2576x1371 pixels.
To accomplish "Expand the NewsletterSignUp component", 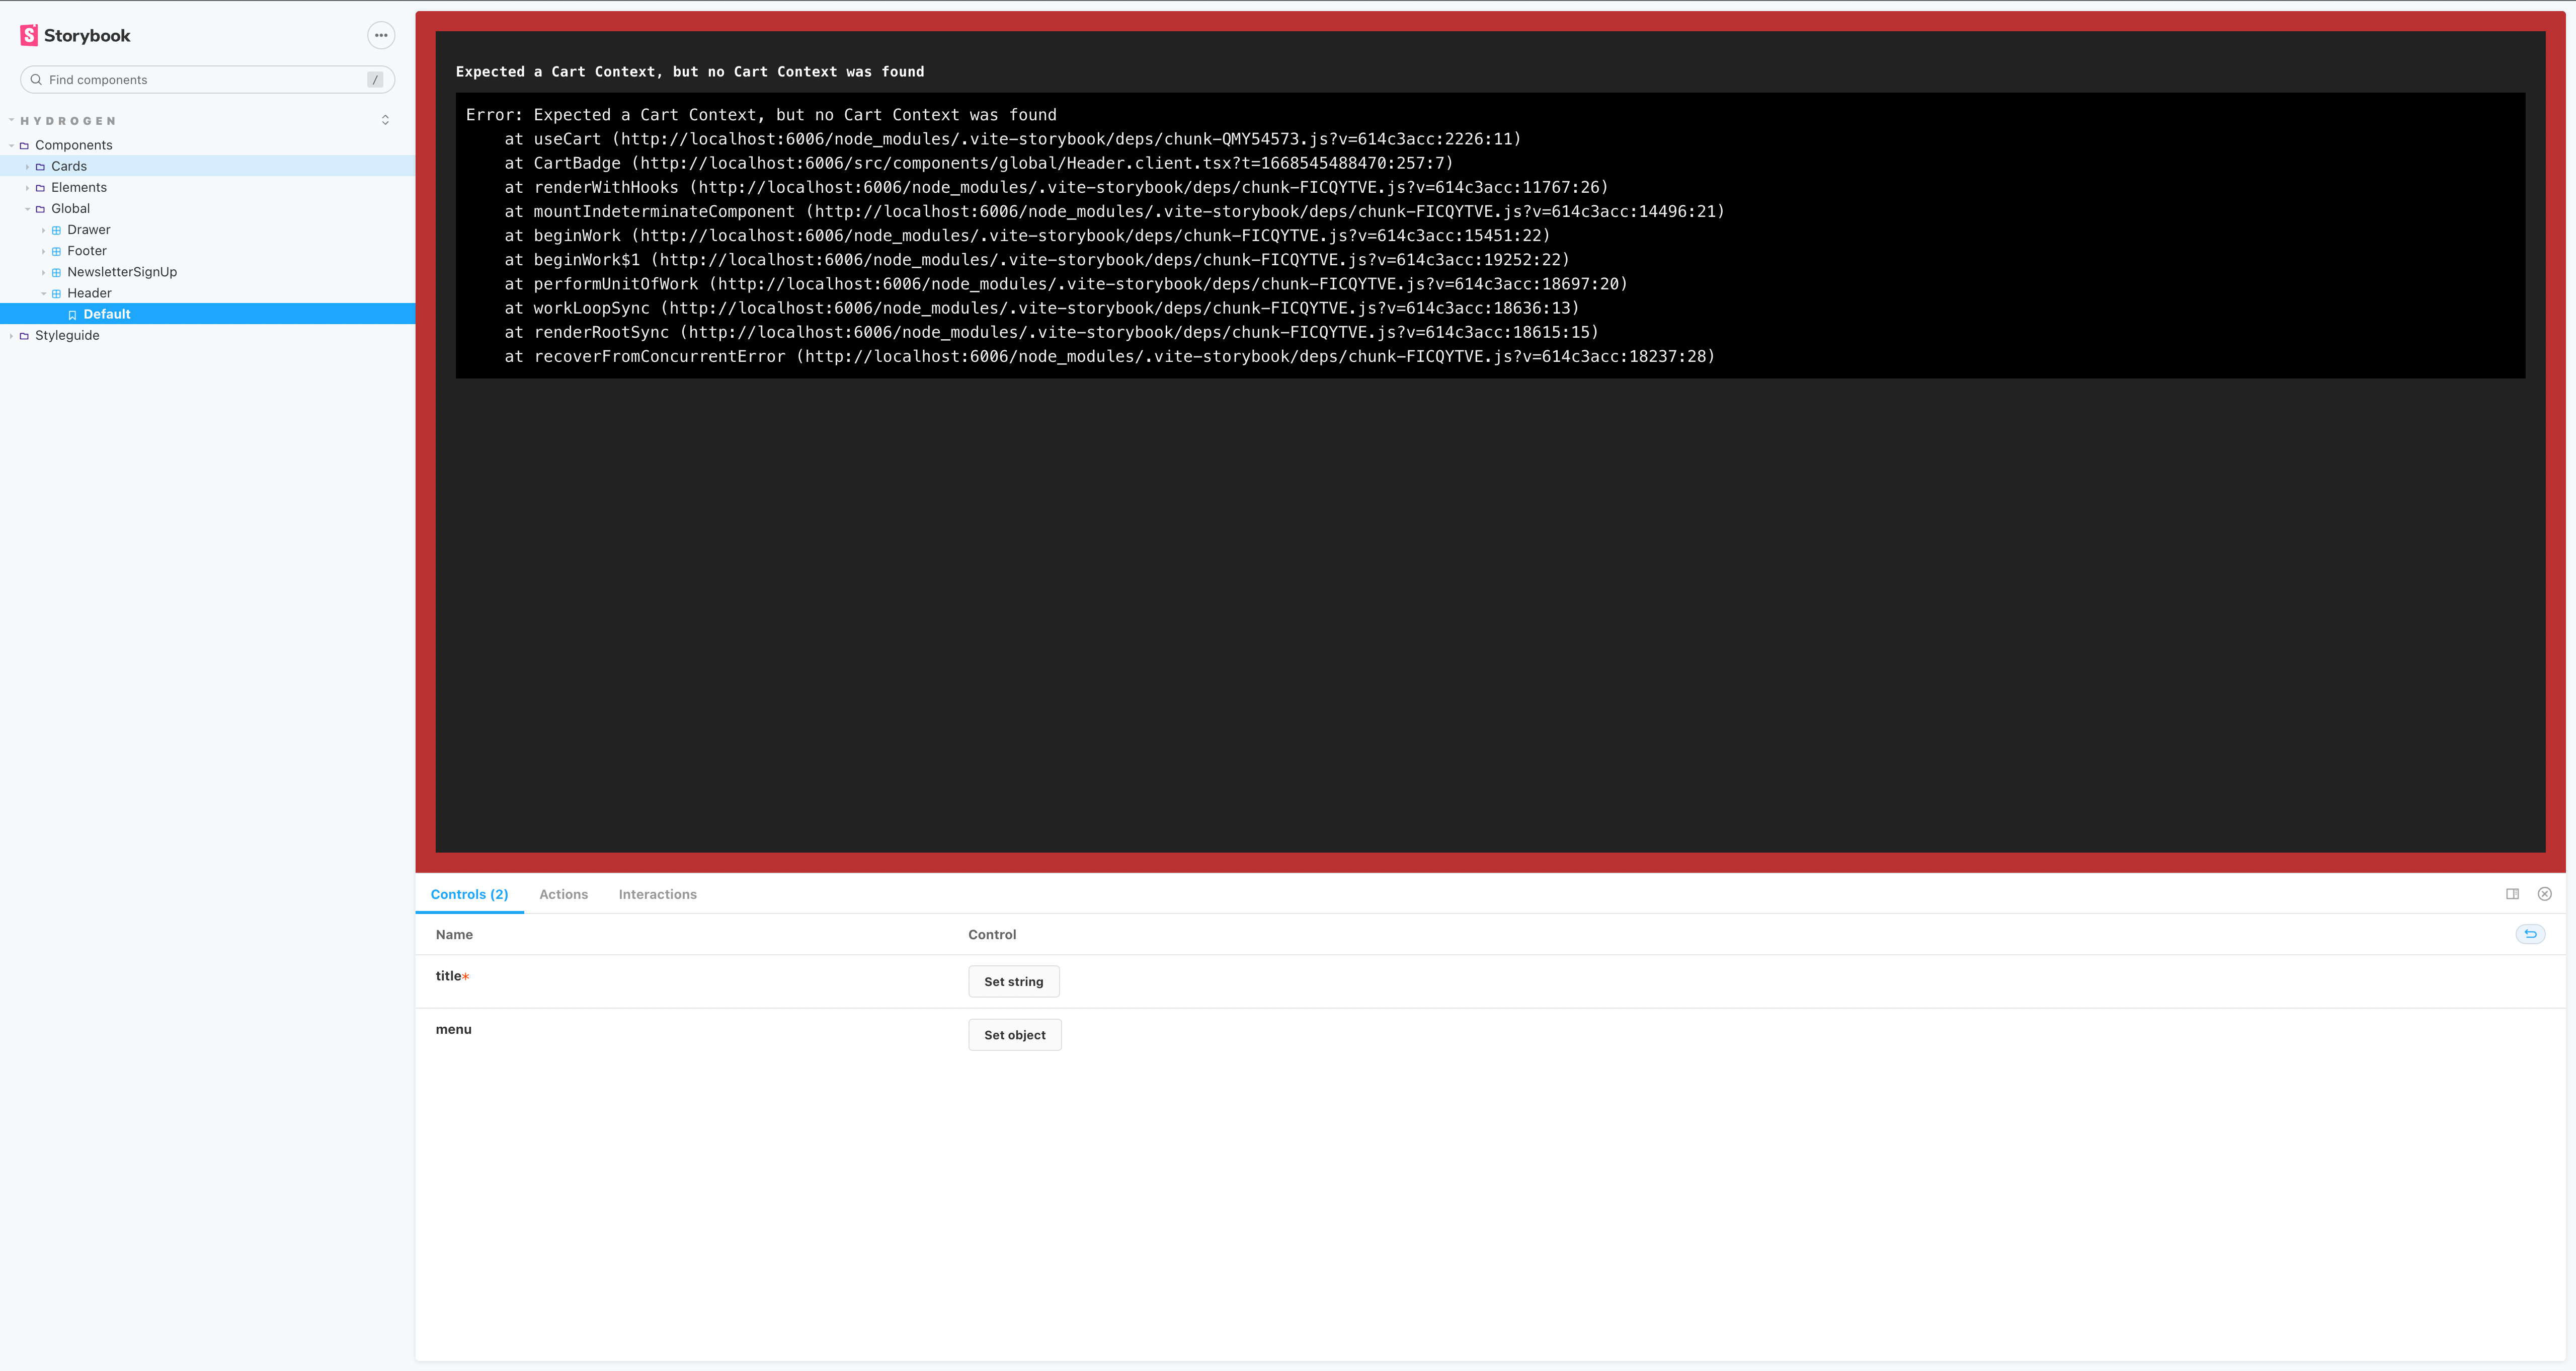I will (x=43, y=271).
